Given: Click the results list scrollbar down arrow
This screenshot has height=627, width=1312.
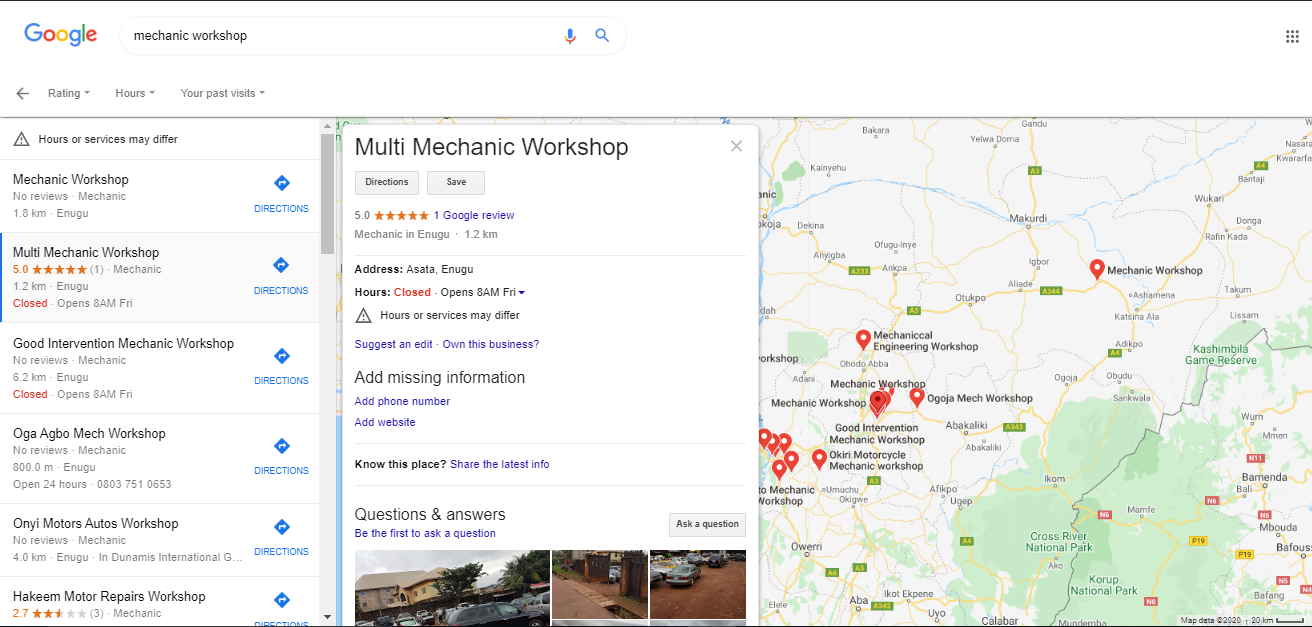Looking at the screenshot, I should (x=327, y=617).
